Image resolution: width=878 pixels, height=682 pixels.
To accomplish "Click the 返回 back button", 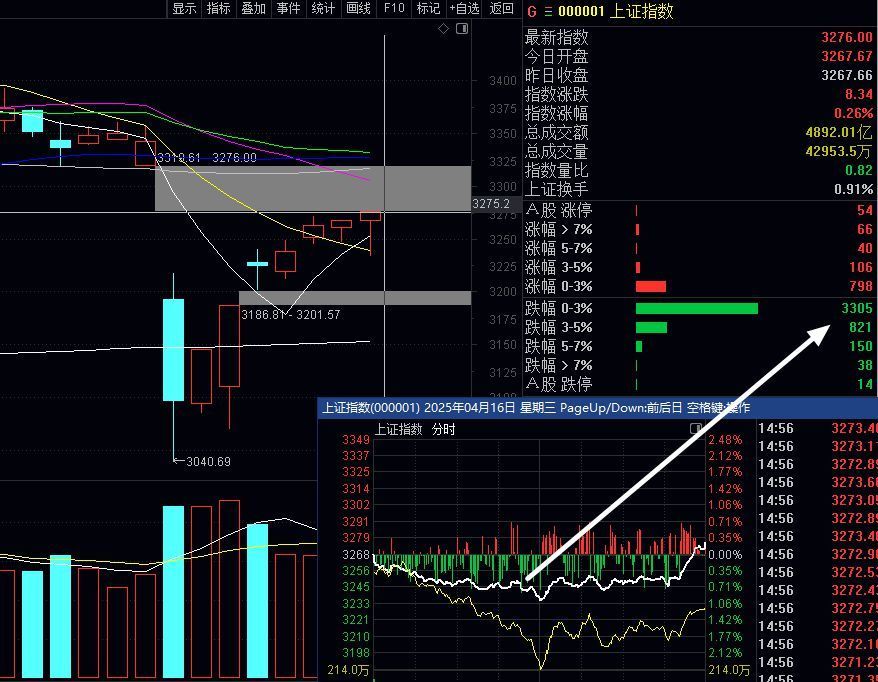I will click(501, 9).
